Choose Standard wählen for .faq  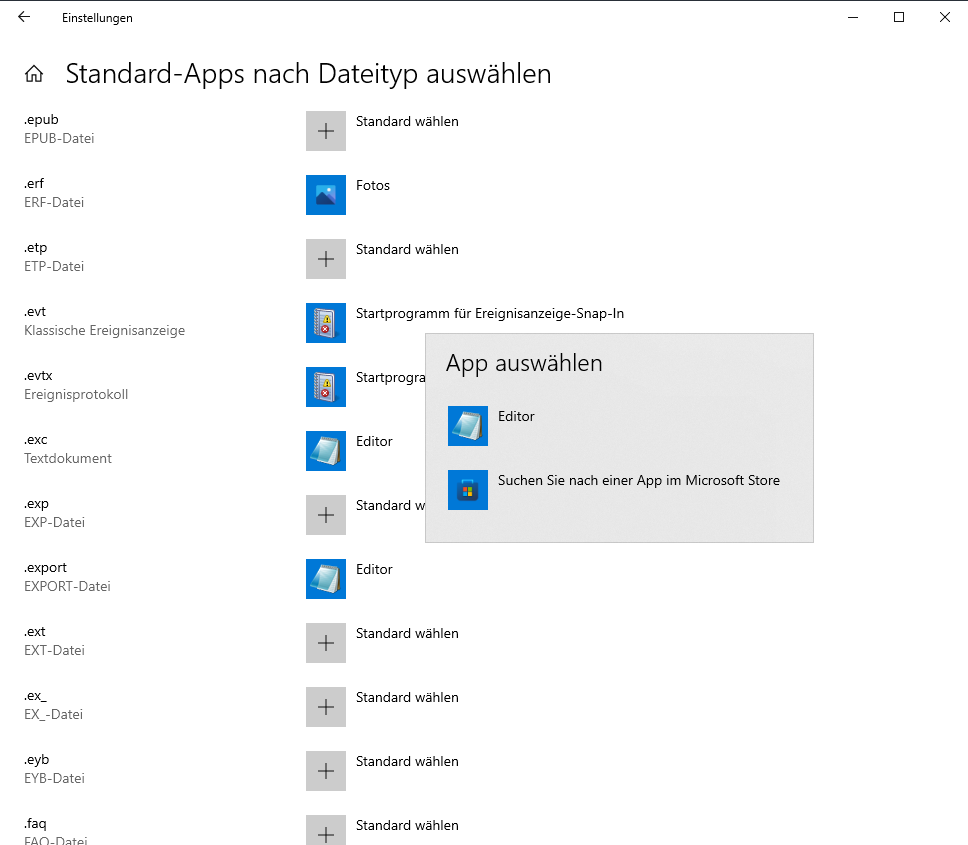(407, 825)
